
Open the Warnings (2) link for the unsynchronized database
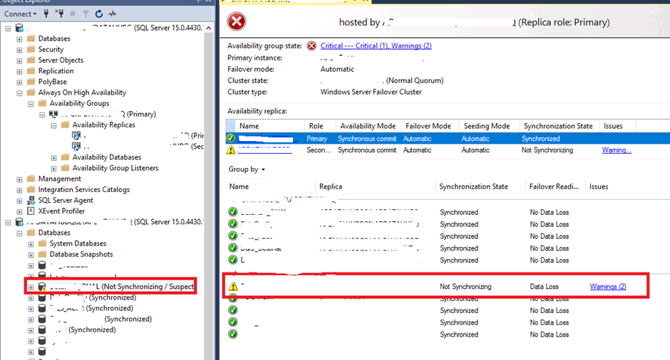click(x=608, y=287)
